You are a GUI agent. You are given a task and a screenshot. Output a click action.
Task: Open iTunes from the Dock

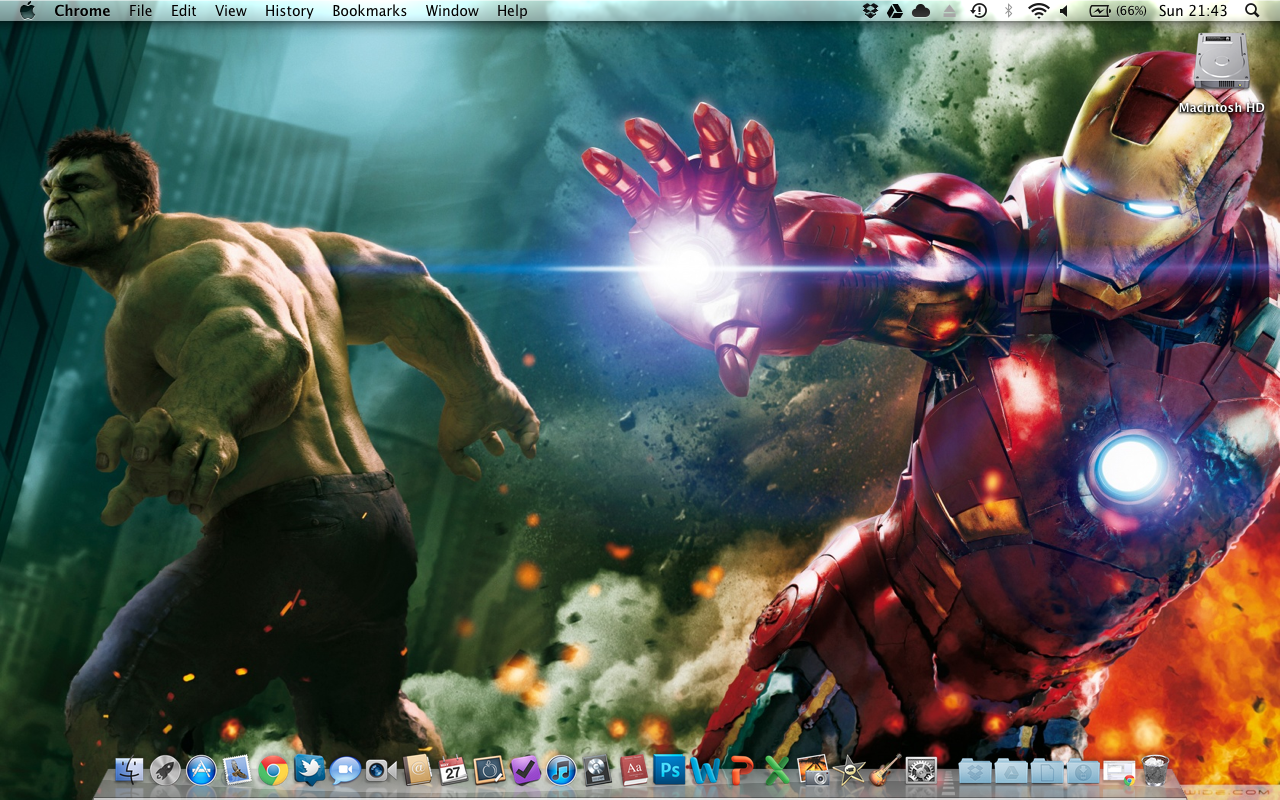click(x=561, y=770)
